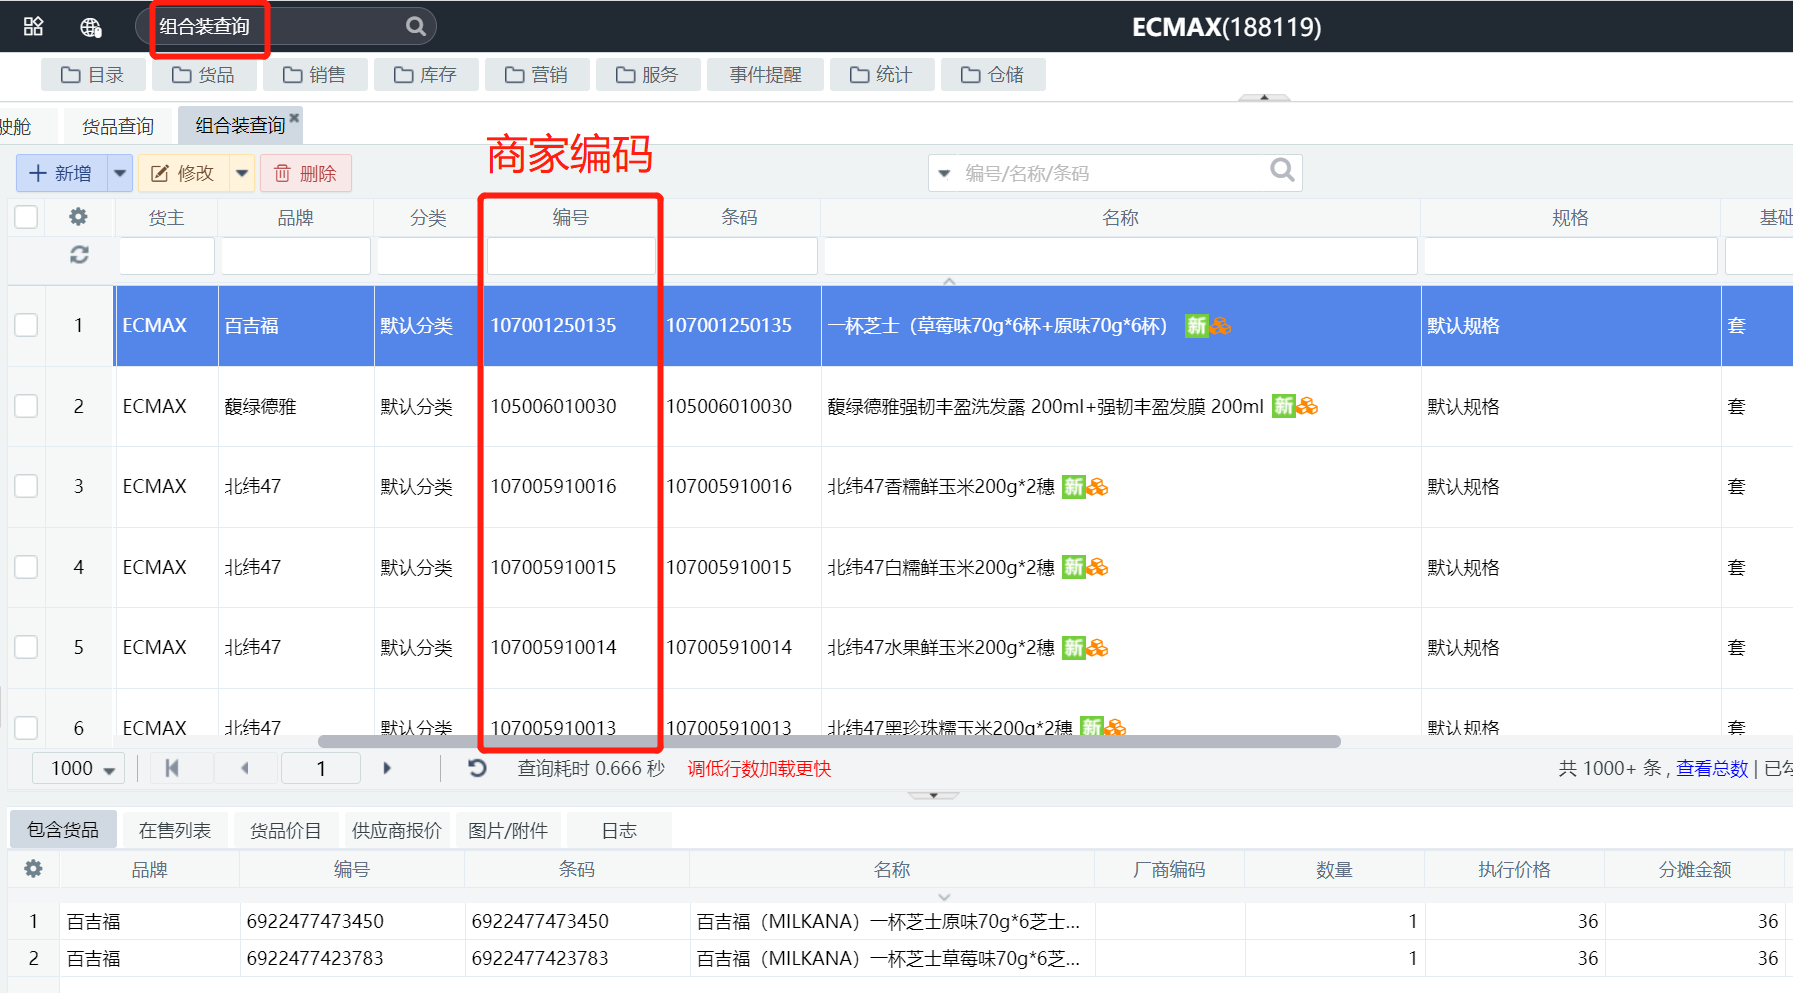Switch to 供应商报价 tab
The height and width of the screenshot is (993, 1793).
396,830
